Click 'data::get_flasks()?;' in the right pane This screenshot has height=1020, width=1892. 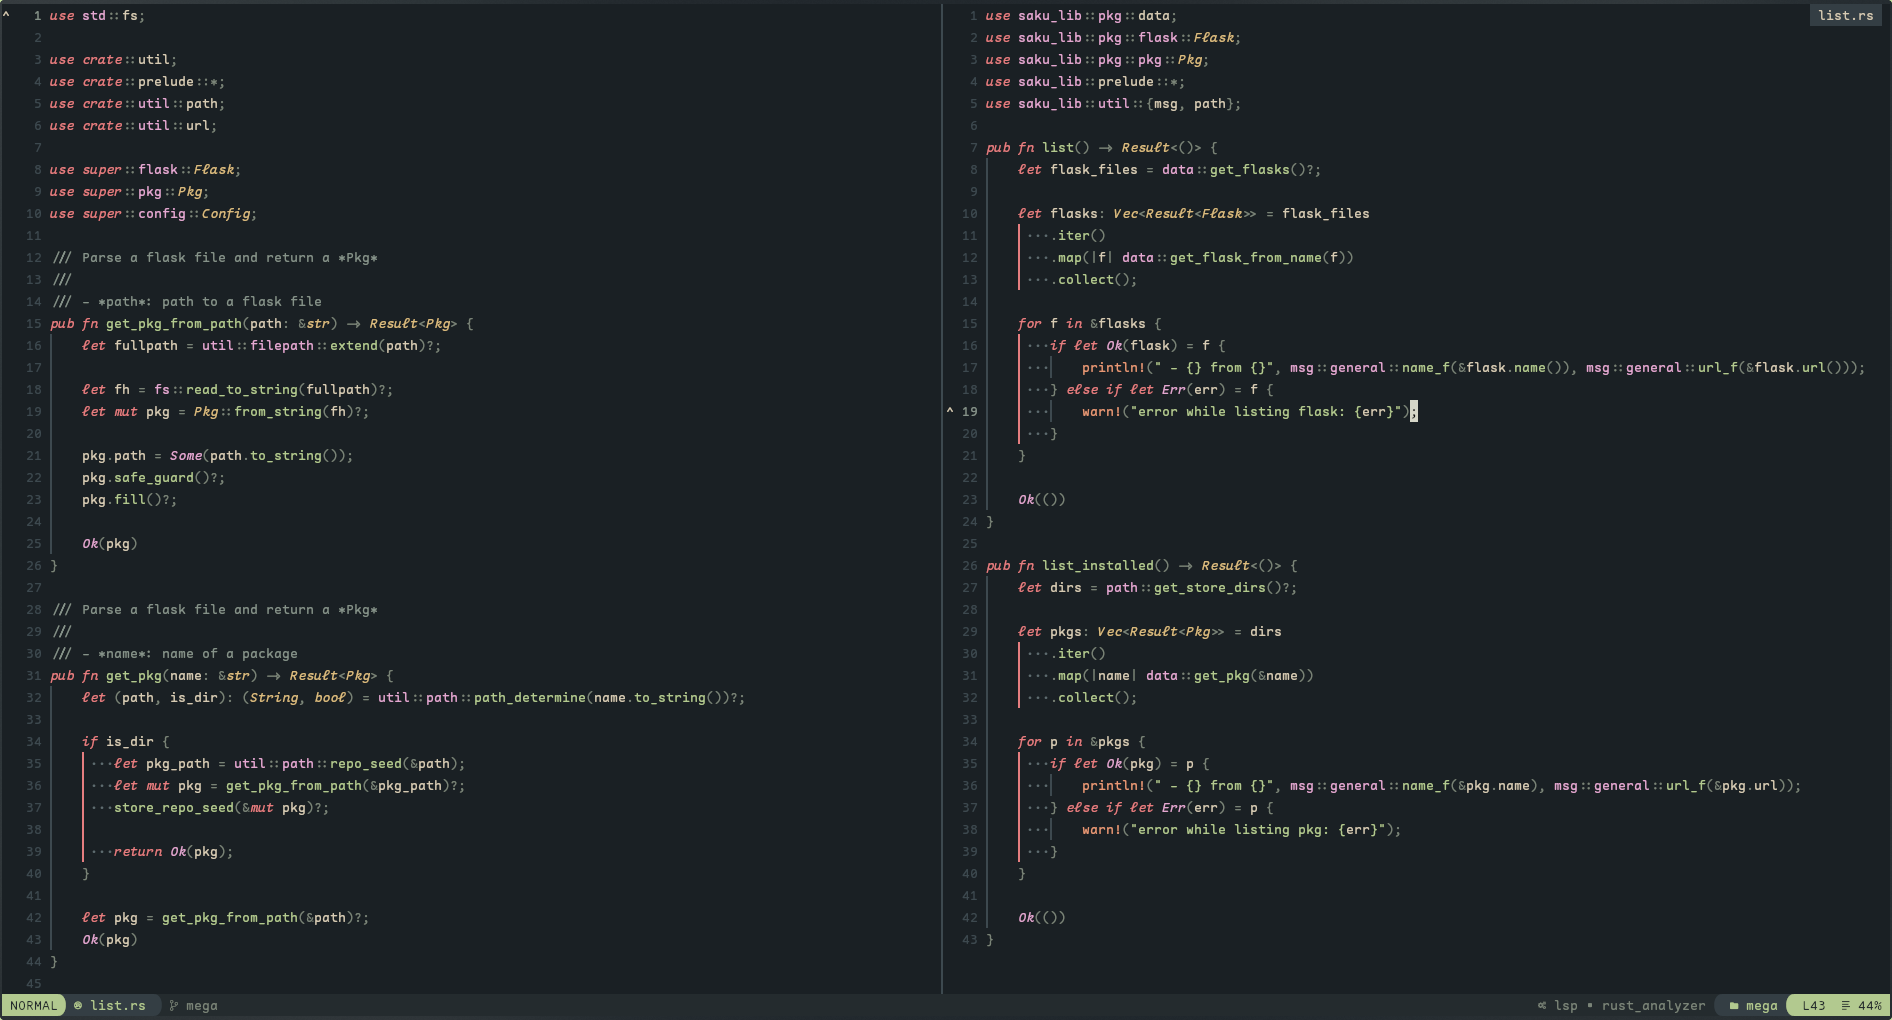coord(1241,169)
